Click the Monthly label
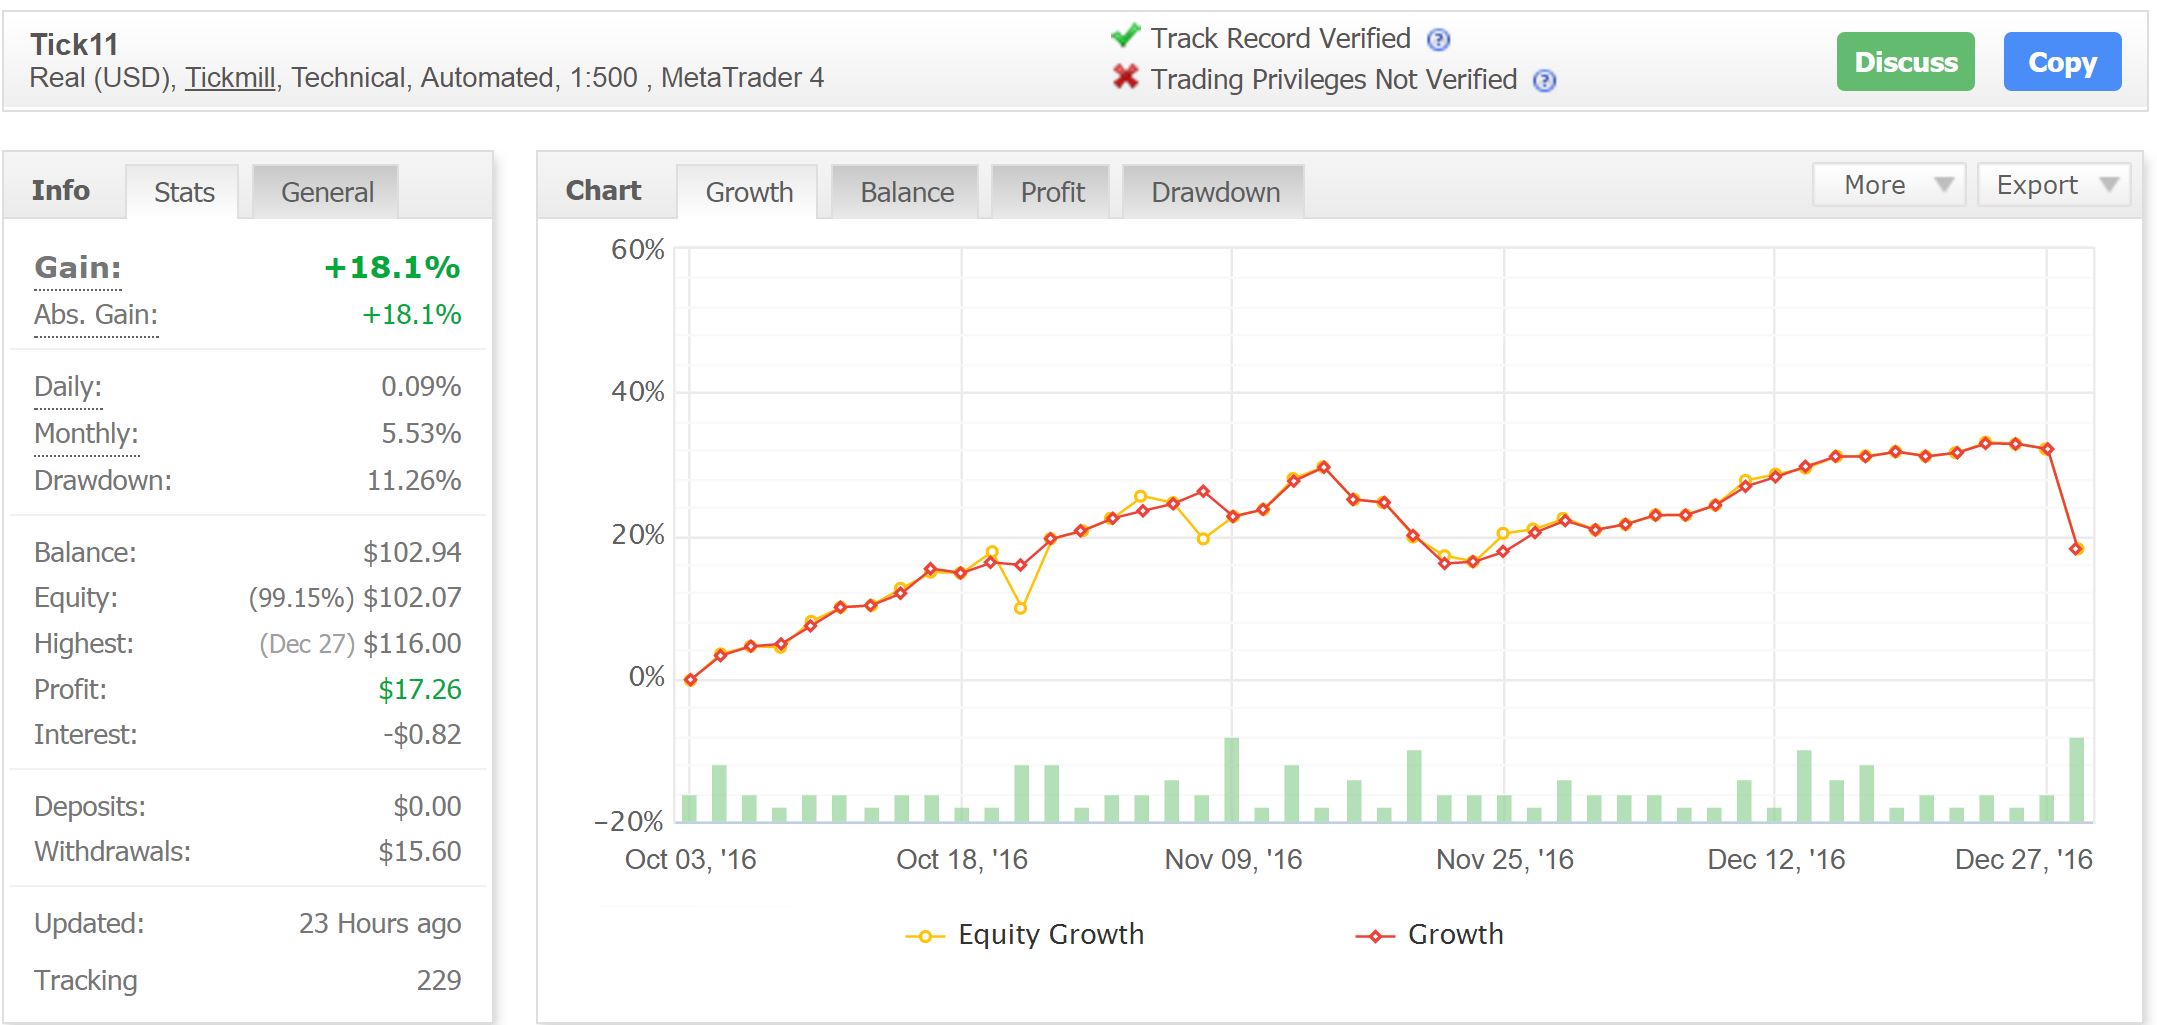The image size is (2157, 1025). [86, 434]
